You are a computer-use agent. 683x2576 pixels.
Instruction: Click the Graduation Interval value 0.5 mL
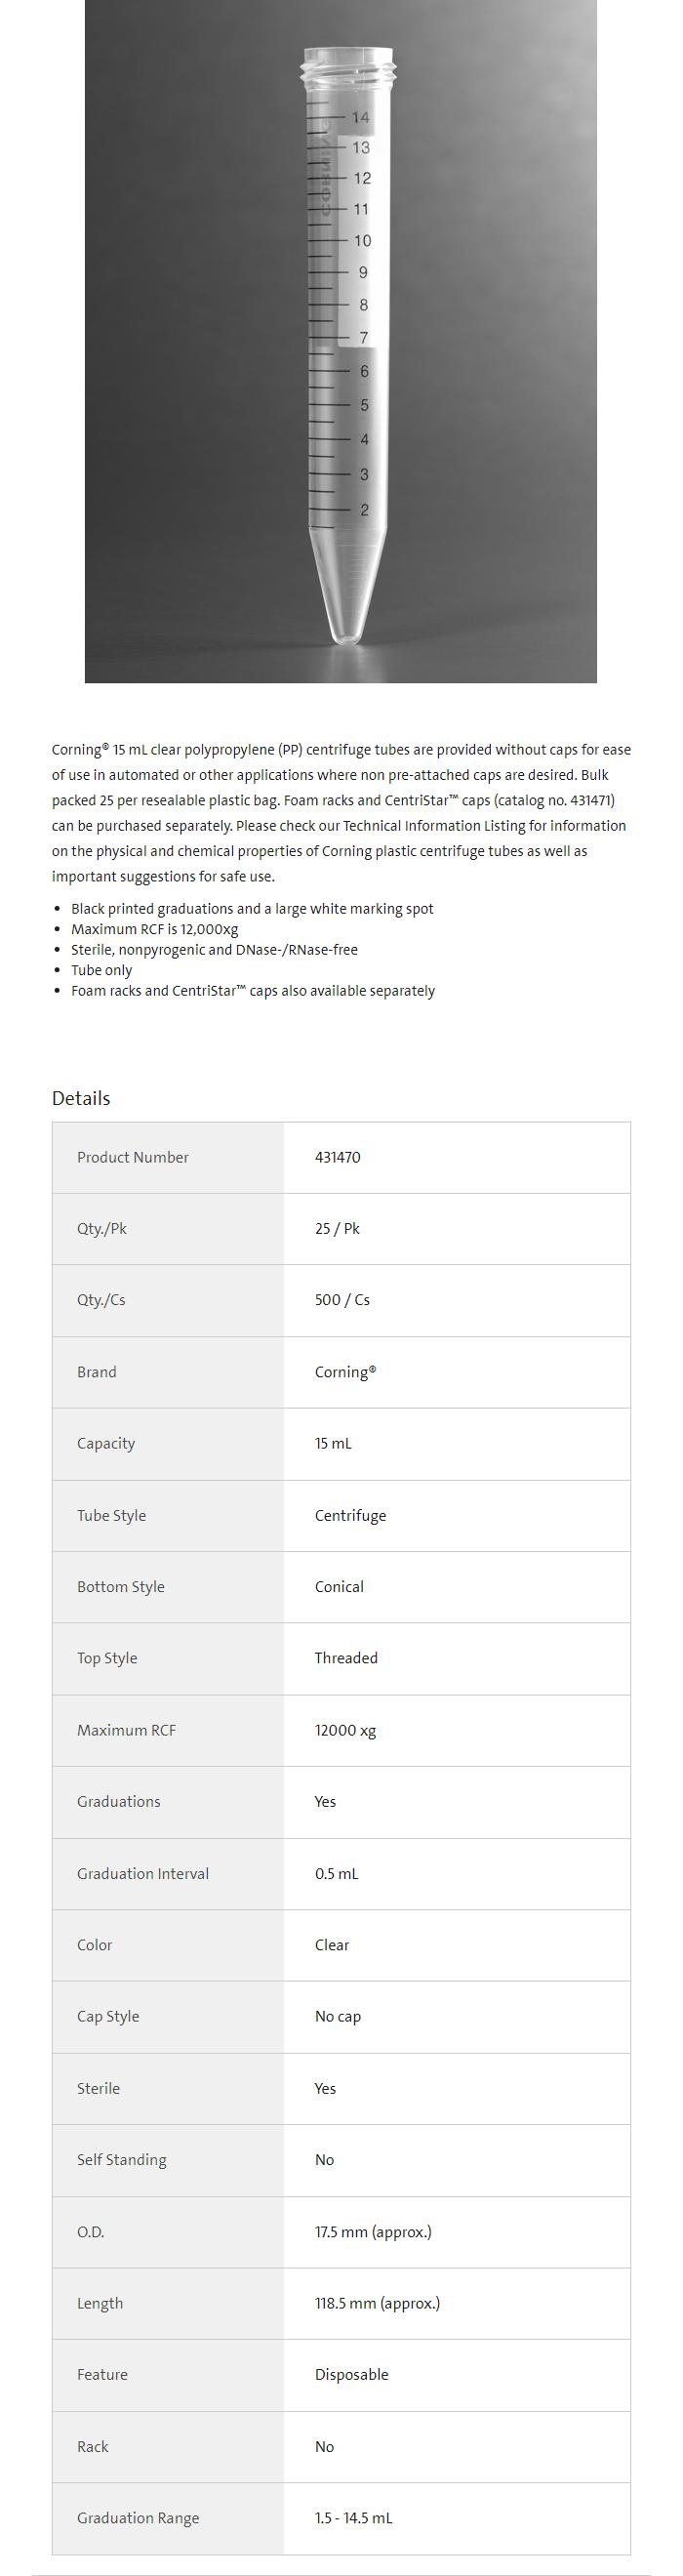[336, 1873]
